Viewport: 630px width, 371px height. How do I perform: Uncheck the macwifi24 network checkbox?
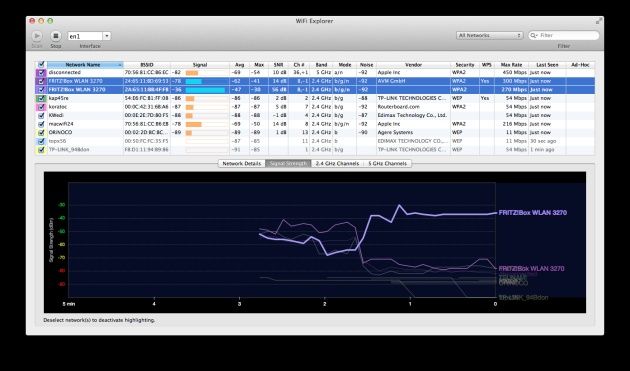tap(41, 124)
